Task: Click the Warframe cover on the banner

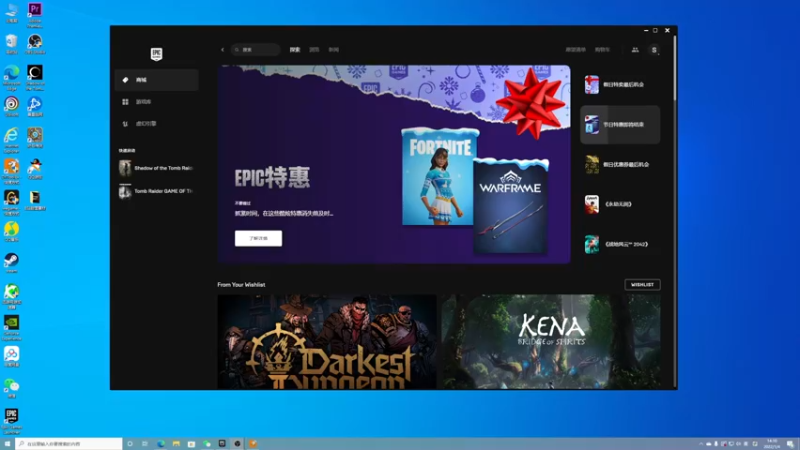Action: 511,206
